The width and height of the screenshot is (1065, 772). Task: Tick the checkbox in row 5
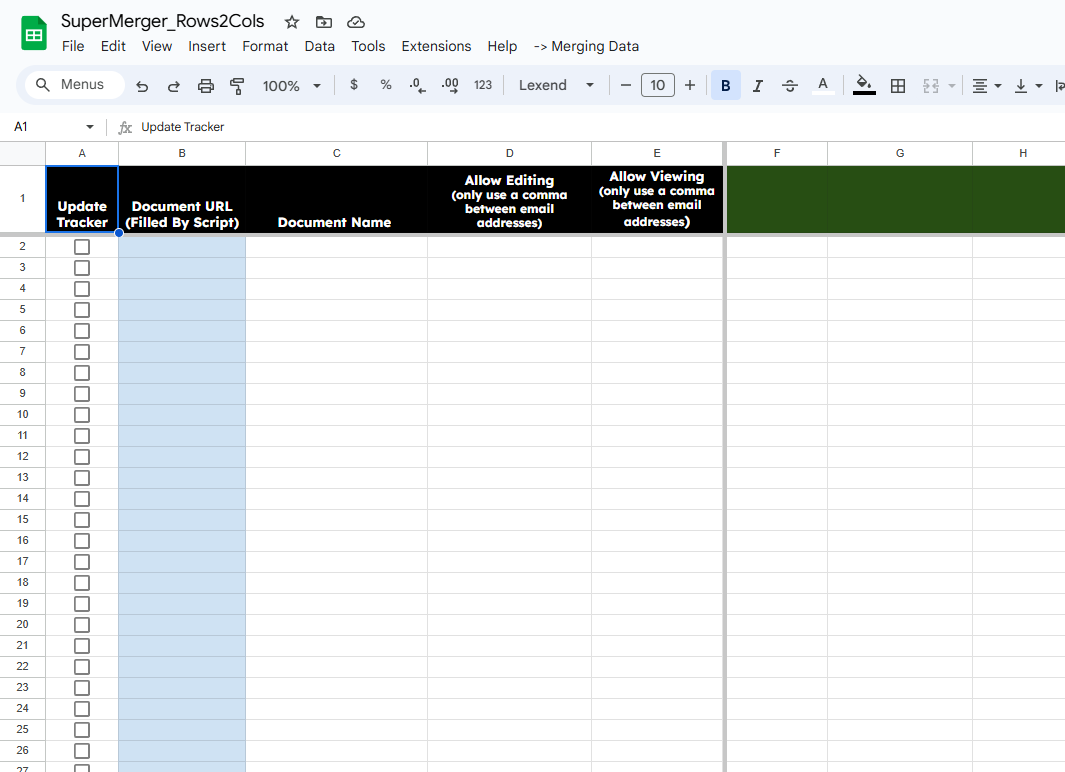82,310
